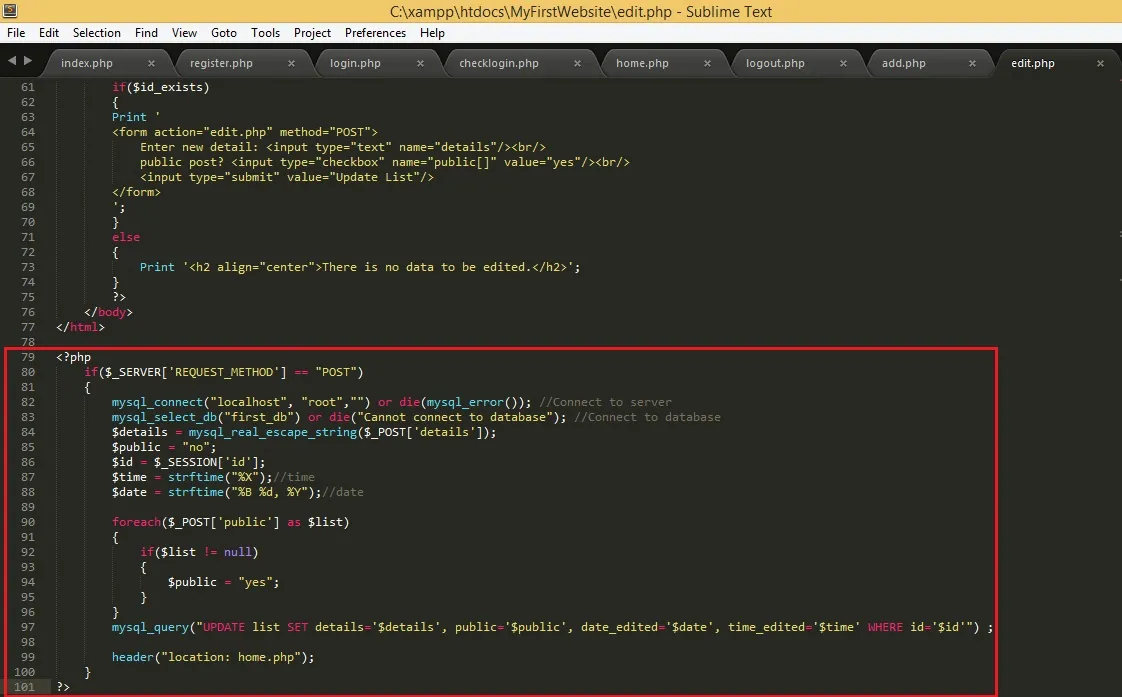Open the Selection menu
Viewport: 1122px width, 697px height.
[97, 33]
